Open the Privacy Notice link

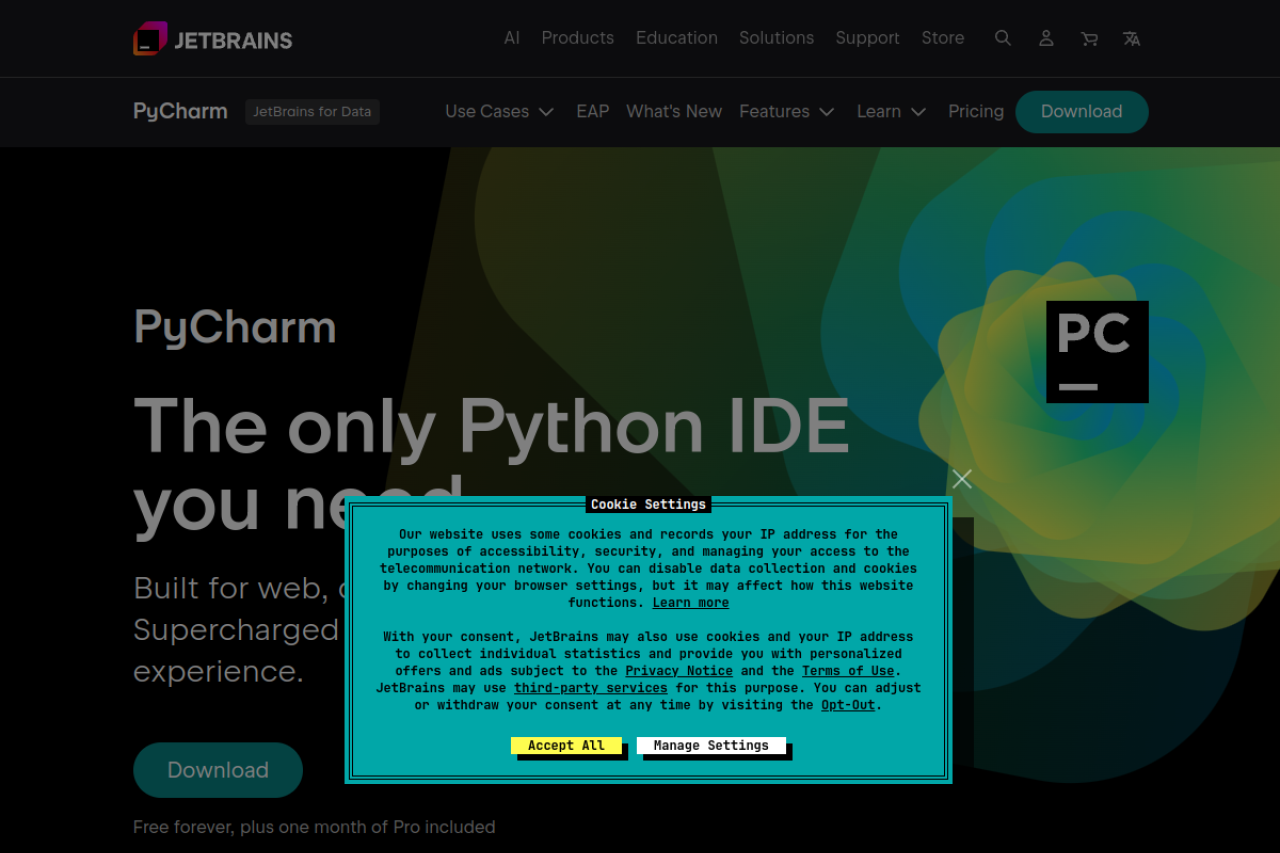(679, 671)
